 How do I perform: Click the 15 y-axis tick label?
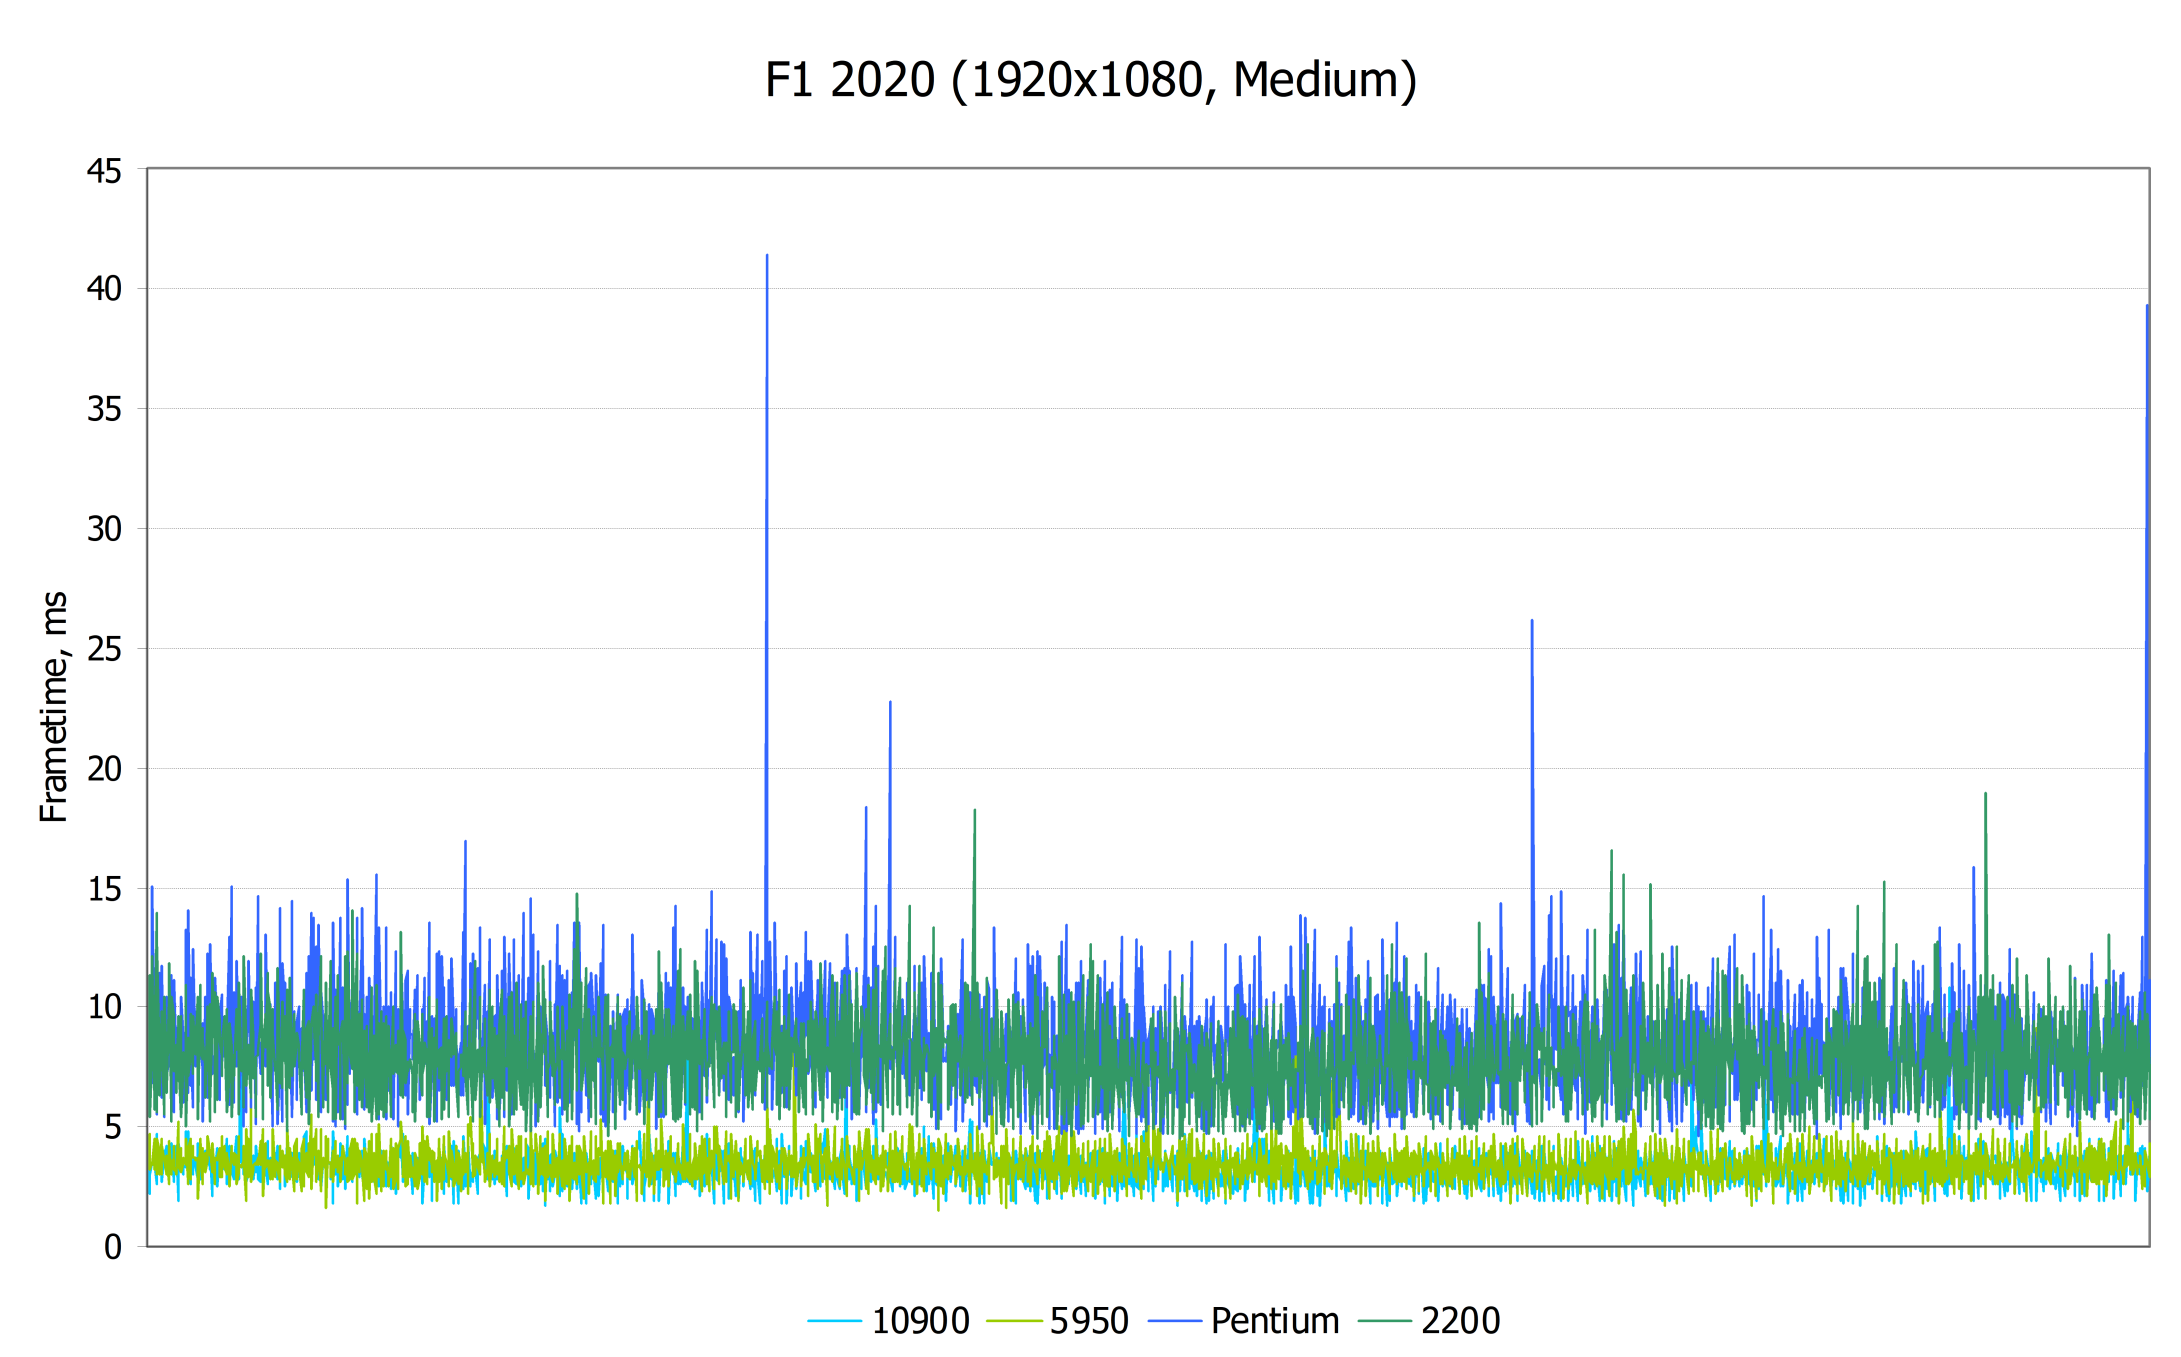[x=104, y=888]
